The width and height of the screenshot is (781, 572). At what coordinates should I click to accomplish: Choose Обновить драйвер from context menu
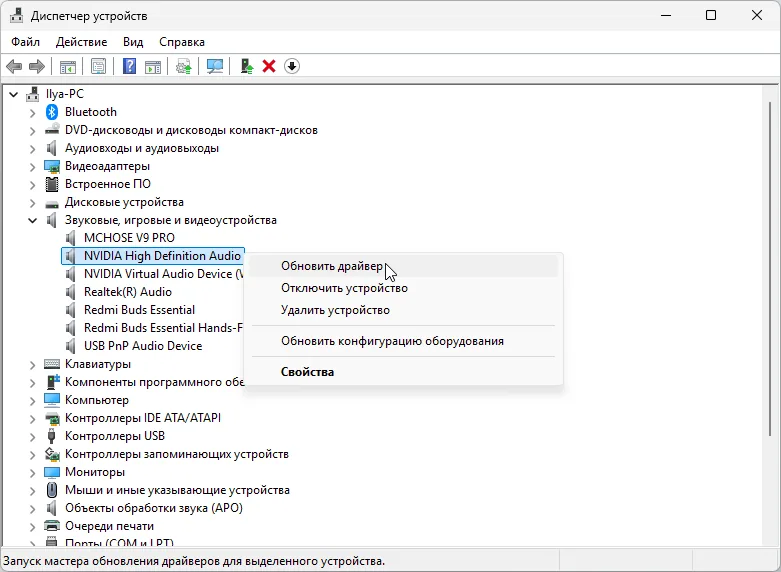pos(402,267)
